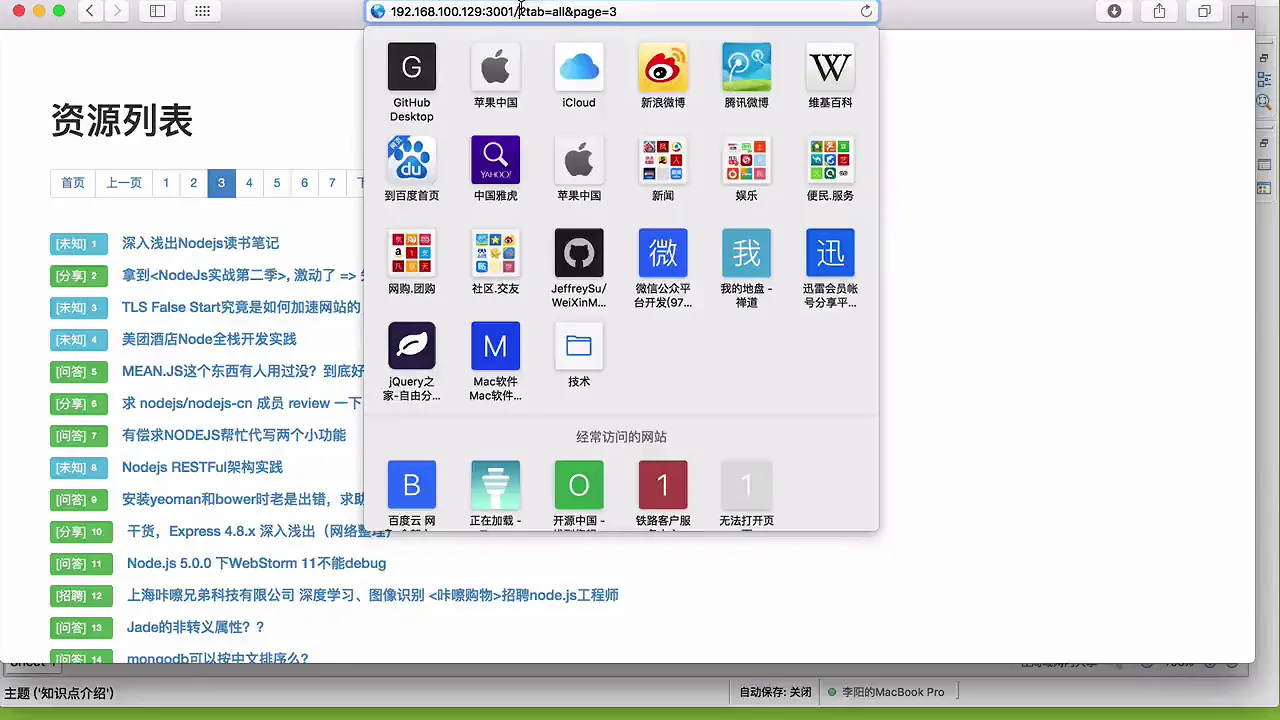Open the JeffreySu/WeiXinM GitHub favorite
The height and width of the screenshot is (720, 1280).
click(579, 253)
